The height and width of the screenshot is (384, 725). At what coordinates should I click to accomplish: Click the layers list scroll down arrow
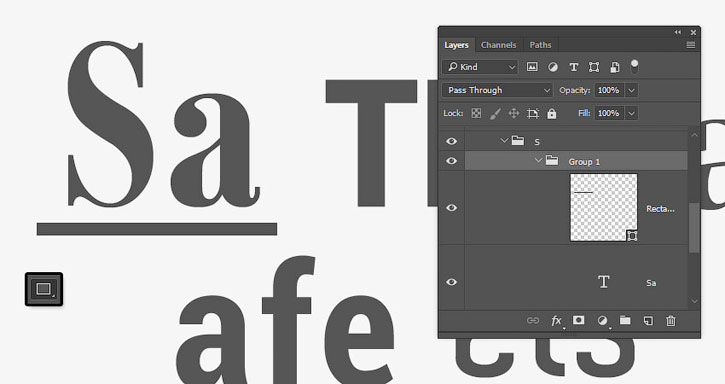point(694,301)
